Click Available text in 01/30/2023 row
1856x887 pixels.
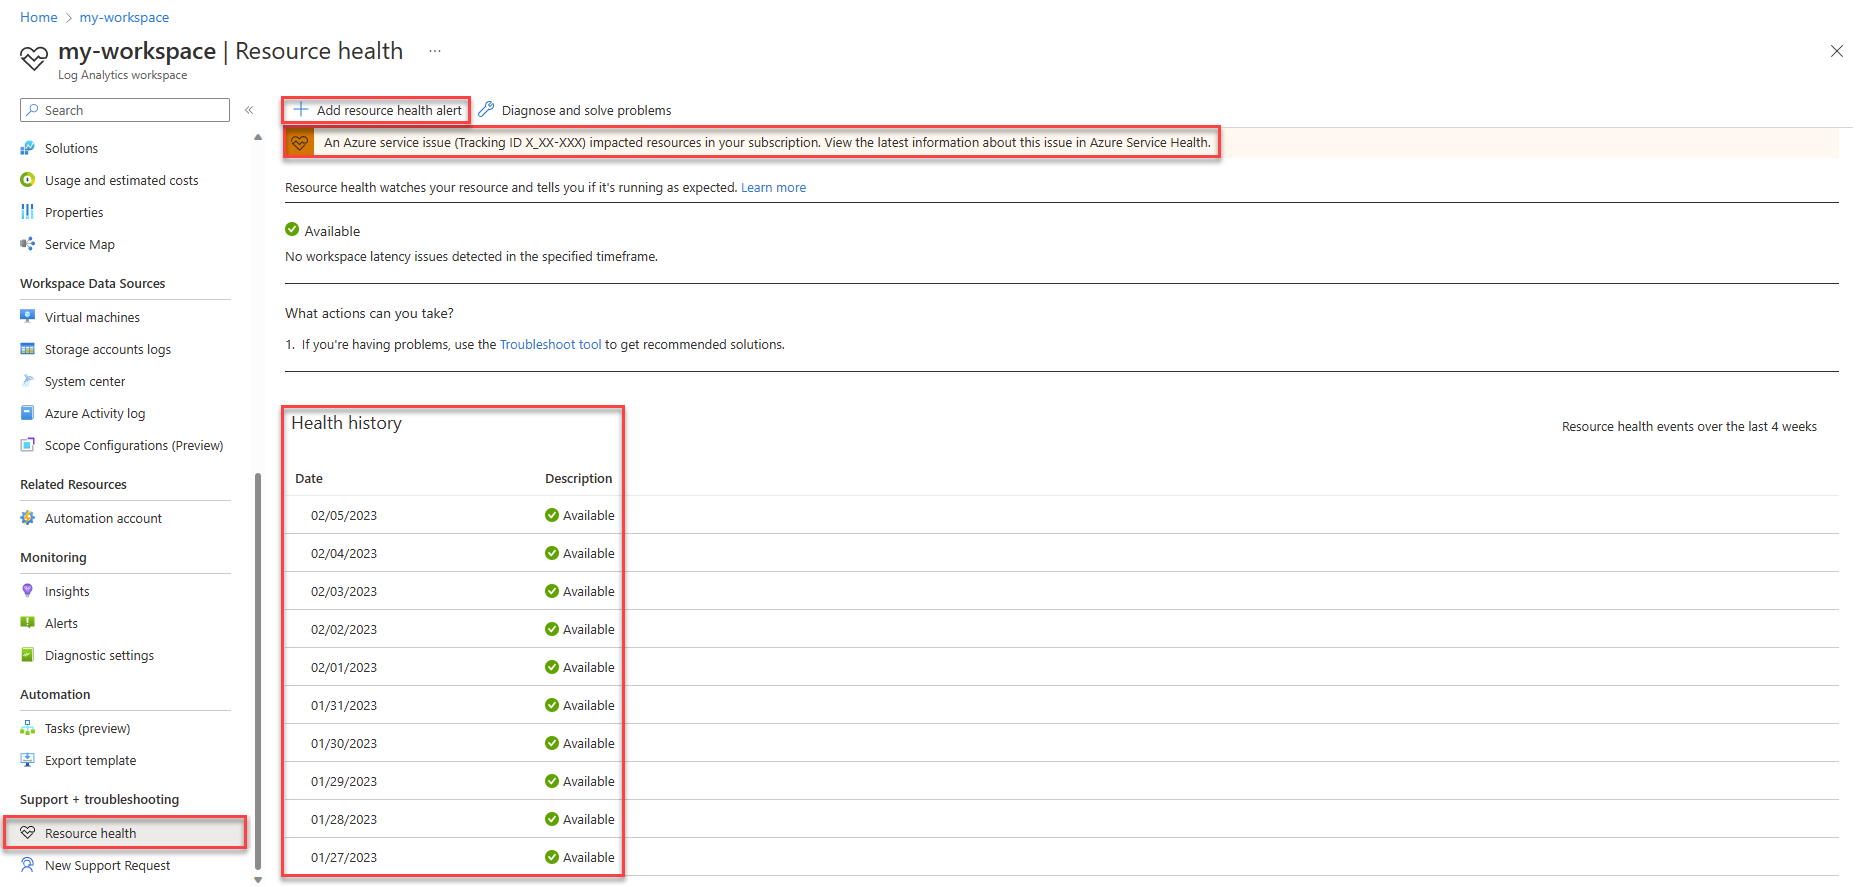tap(589, 743)
